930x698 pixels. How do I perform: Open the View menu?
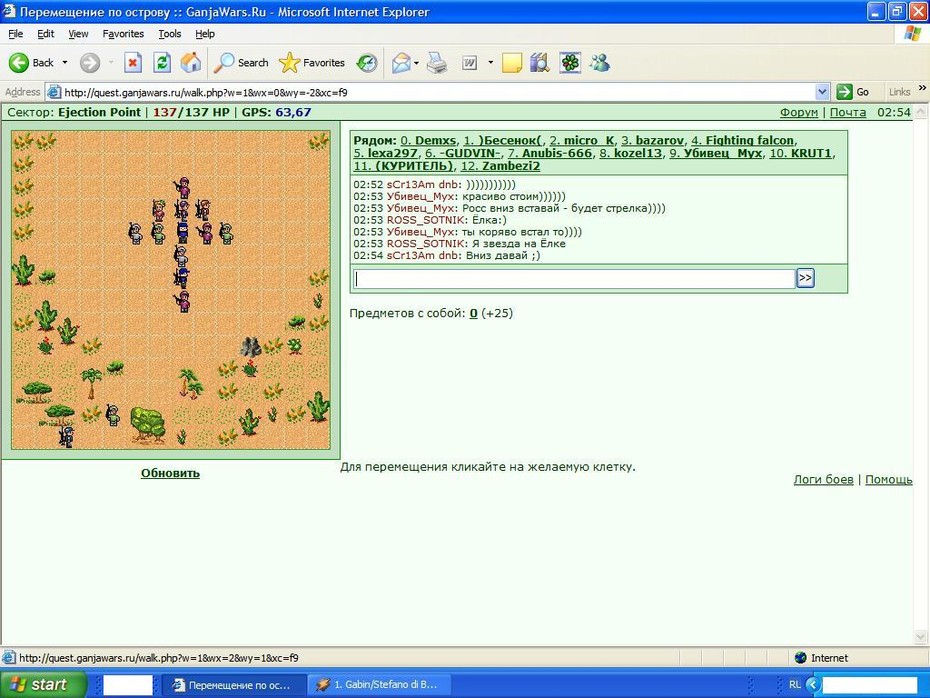pyautogui.click(x=78, y=34)
